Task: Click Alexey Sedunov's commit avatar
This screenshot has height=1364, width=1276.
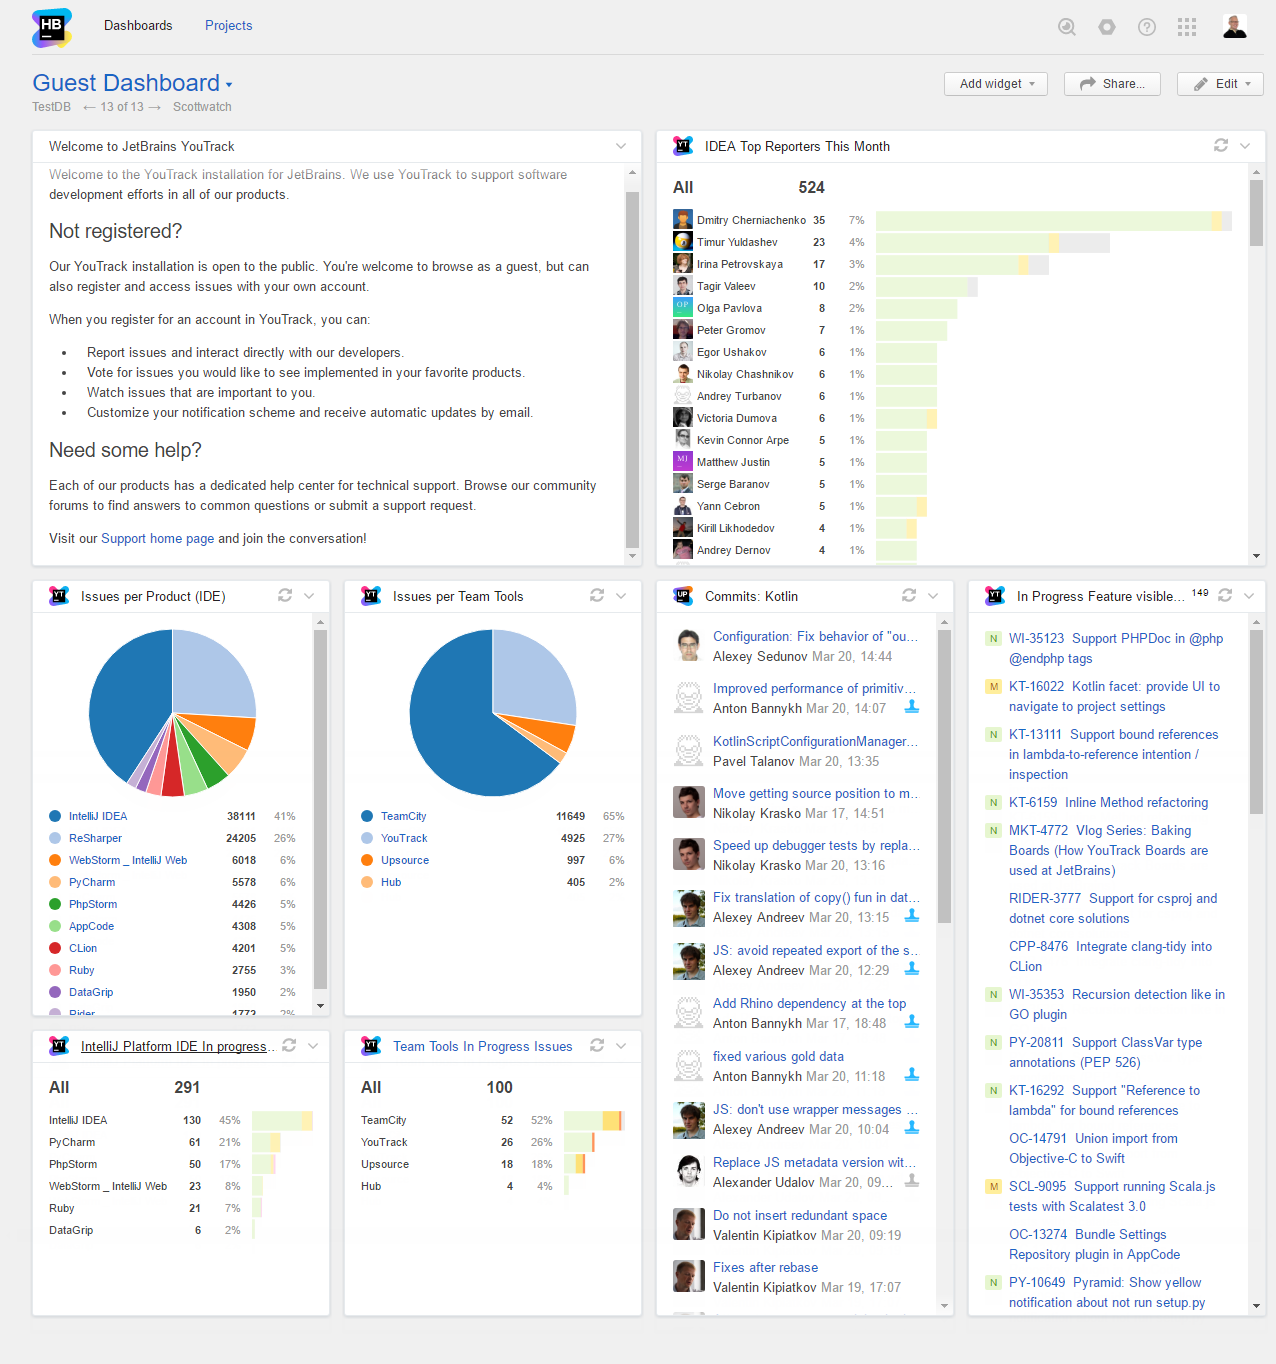Action: (x=689, y=646)
